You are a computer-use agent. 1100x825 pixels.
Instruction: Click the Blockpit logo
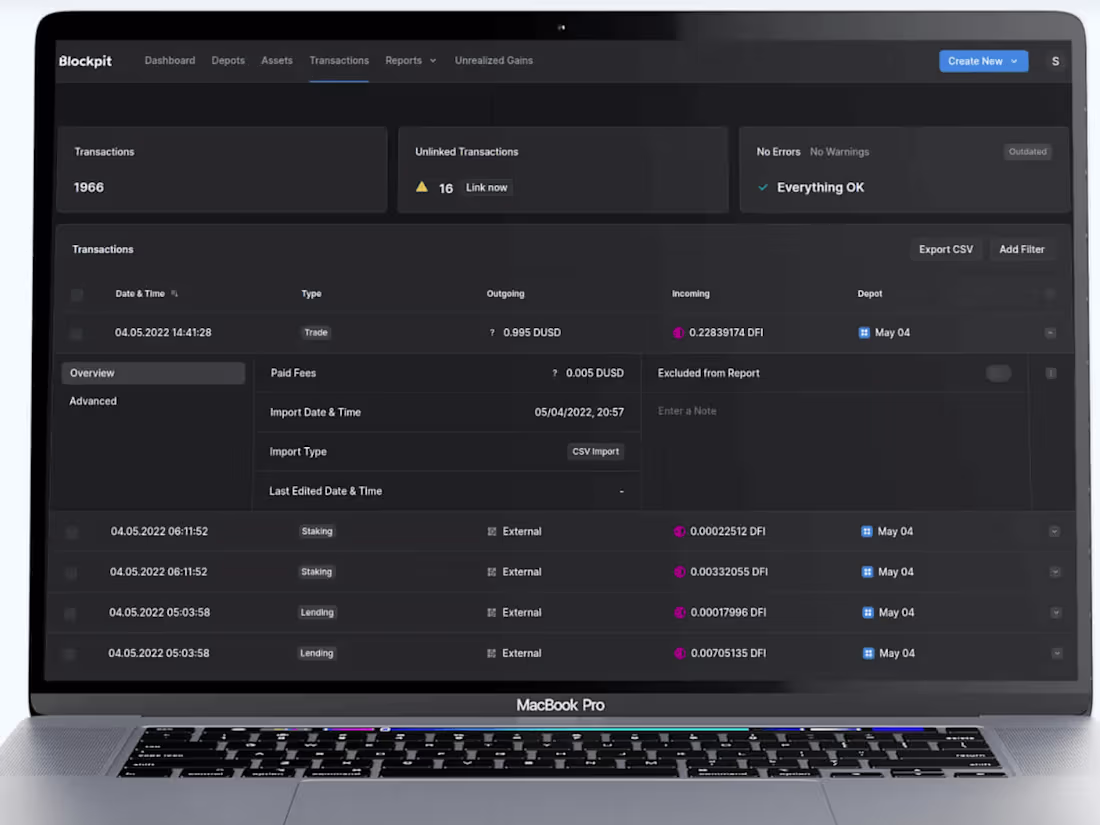tap(85, 61)
